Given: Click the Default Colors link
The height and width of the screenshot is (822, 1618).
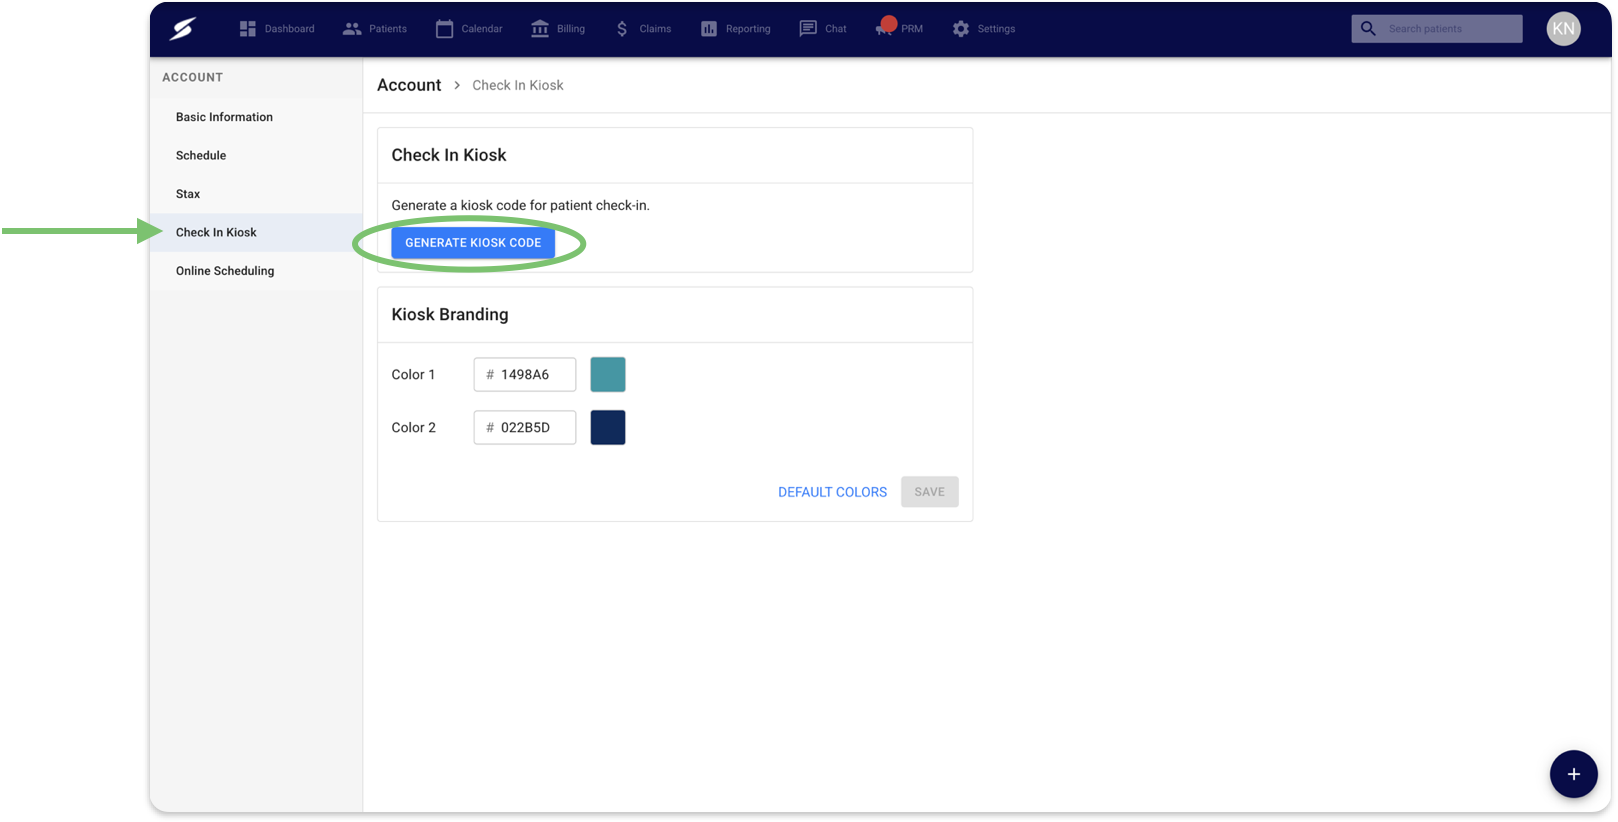Looking at the screenshot, I should click(x=832, y=492).
